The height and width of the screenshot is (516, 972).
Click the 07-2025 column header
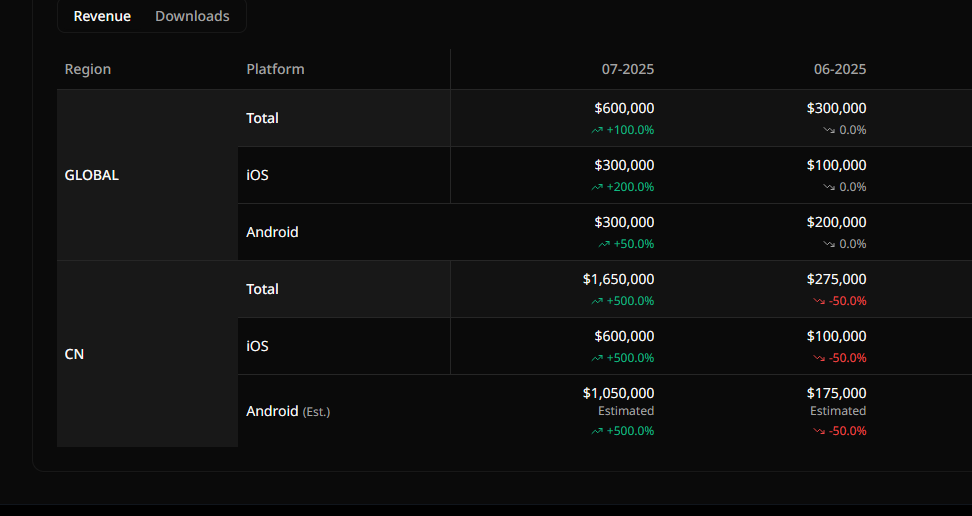click(x=627, y=69)
